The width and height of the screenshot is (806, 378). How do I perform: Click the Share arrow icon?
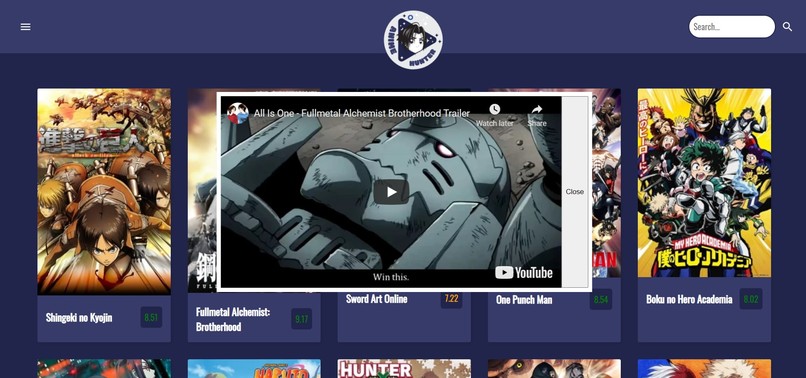pos(537,109)
